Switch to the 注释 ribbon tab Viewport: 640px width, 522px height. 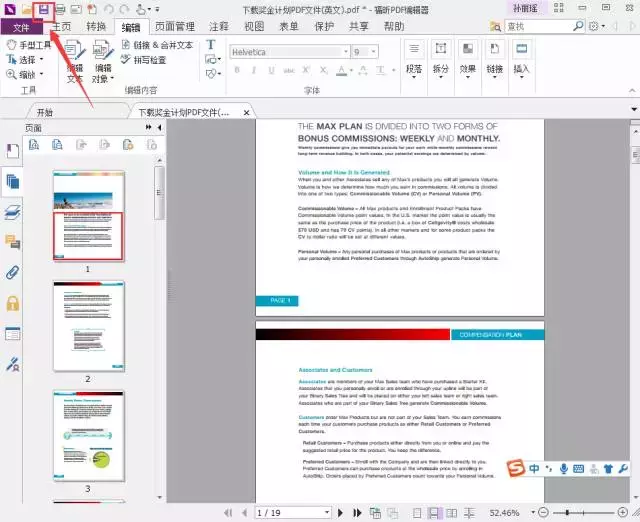tap(219, 27)
